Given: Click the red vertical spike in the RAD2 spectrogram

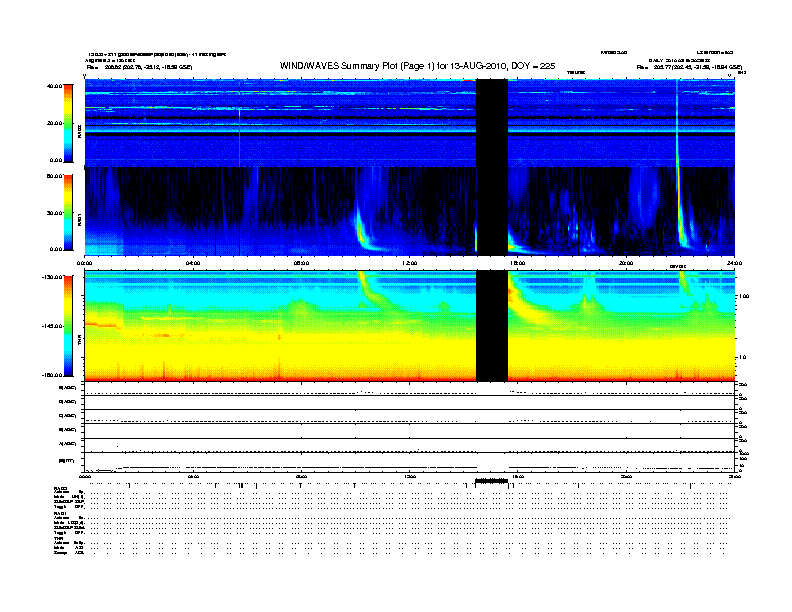Looking at the screenshot, I should pyautogui.click(x=239, y=137).
